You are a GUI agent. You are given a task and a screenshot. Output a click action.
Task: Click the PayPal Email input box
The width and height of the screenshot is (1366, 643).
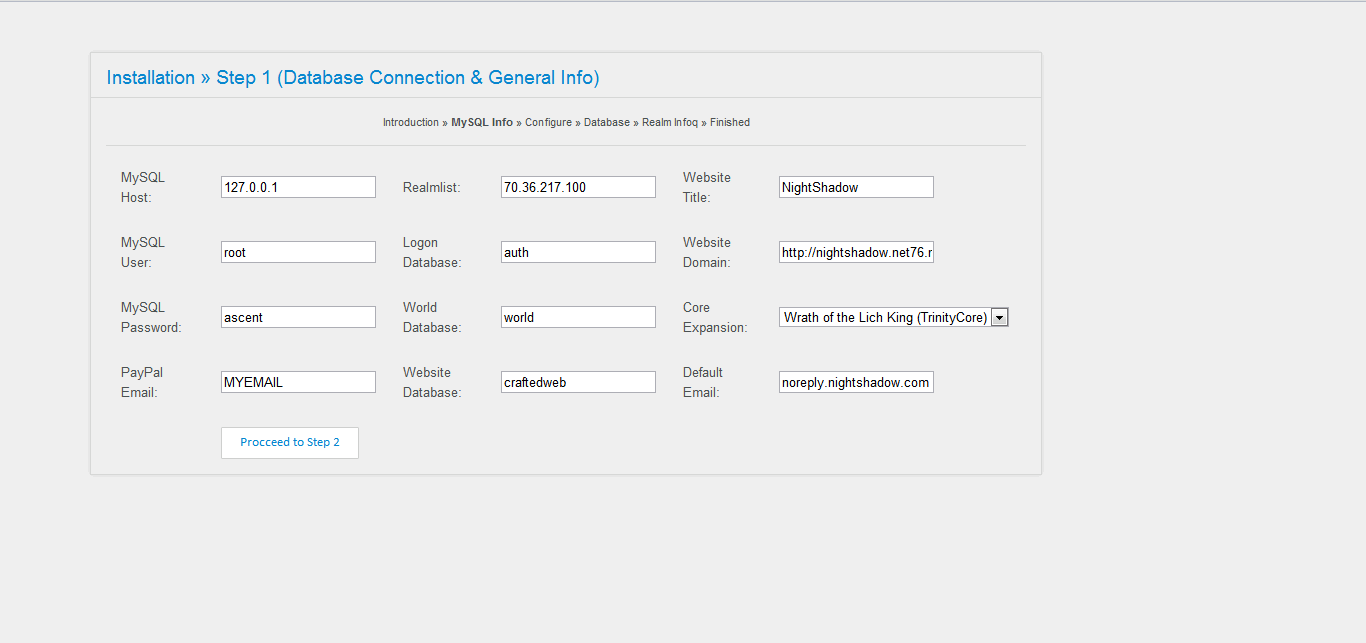pyautogui.click(x=298, y=382)
